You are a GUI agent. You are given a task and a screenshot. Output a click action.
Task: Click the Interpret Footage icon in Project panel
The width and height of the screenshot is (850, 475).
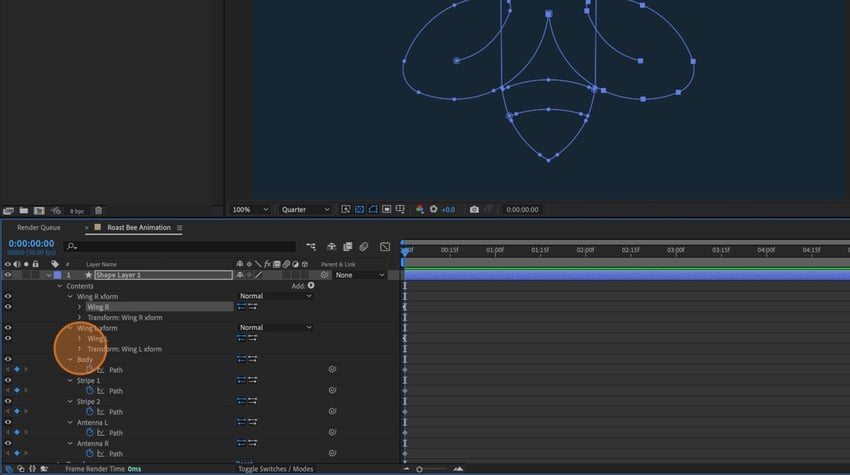click(8, 210)
